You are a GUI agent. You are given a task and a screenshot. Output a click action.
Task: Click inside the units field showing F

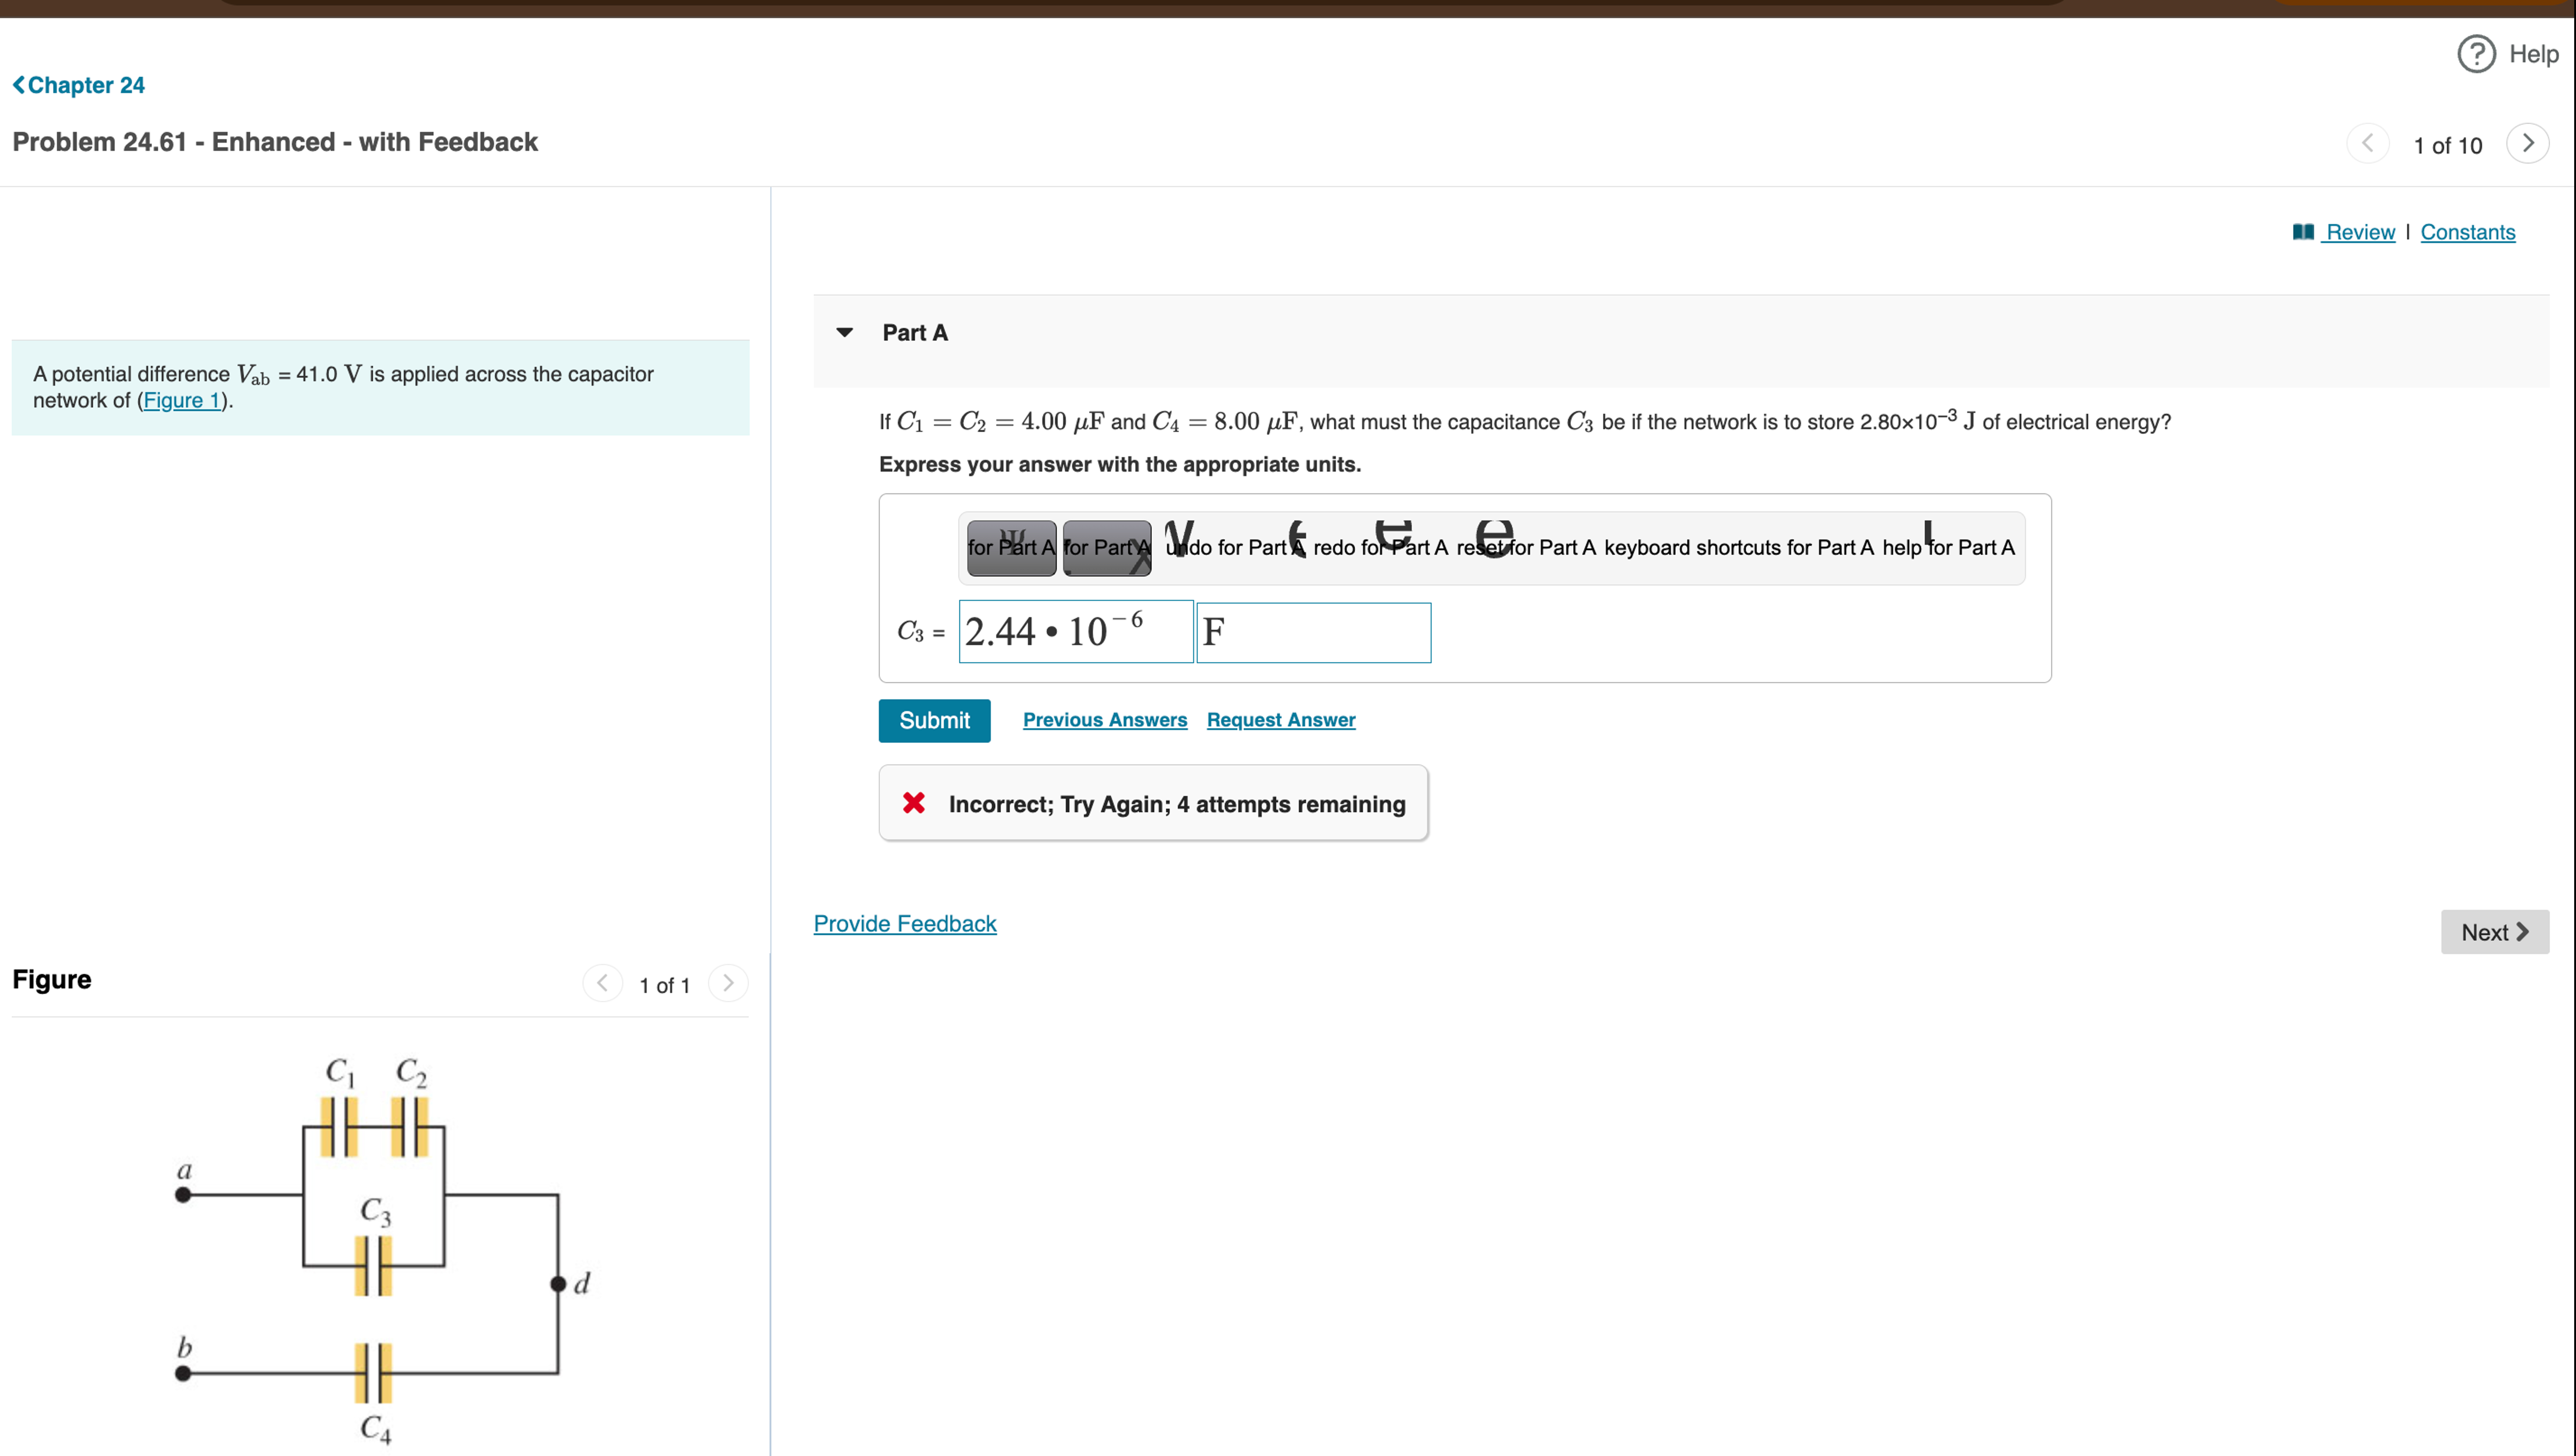1313,632
